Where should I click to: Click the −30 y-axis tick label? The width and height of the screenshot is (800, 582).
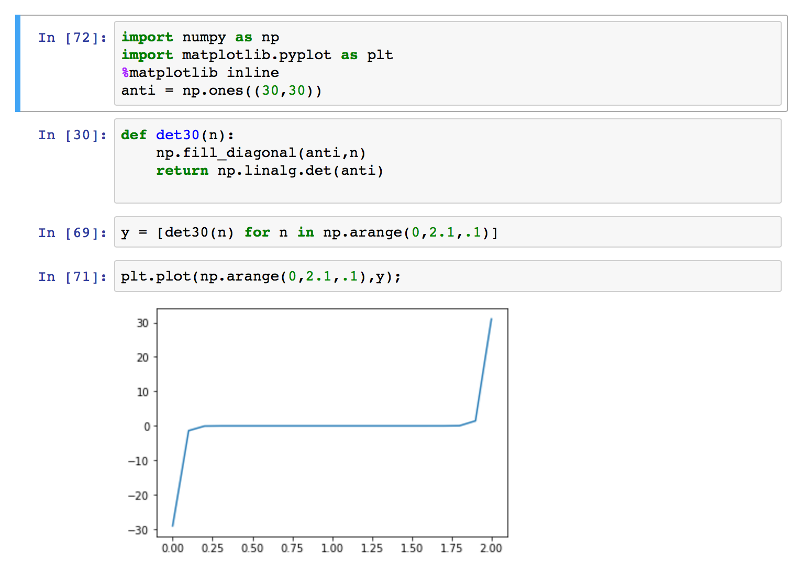(138, 530)
